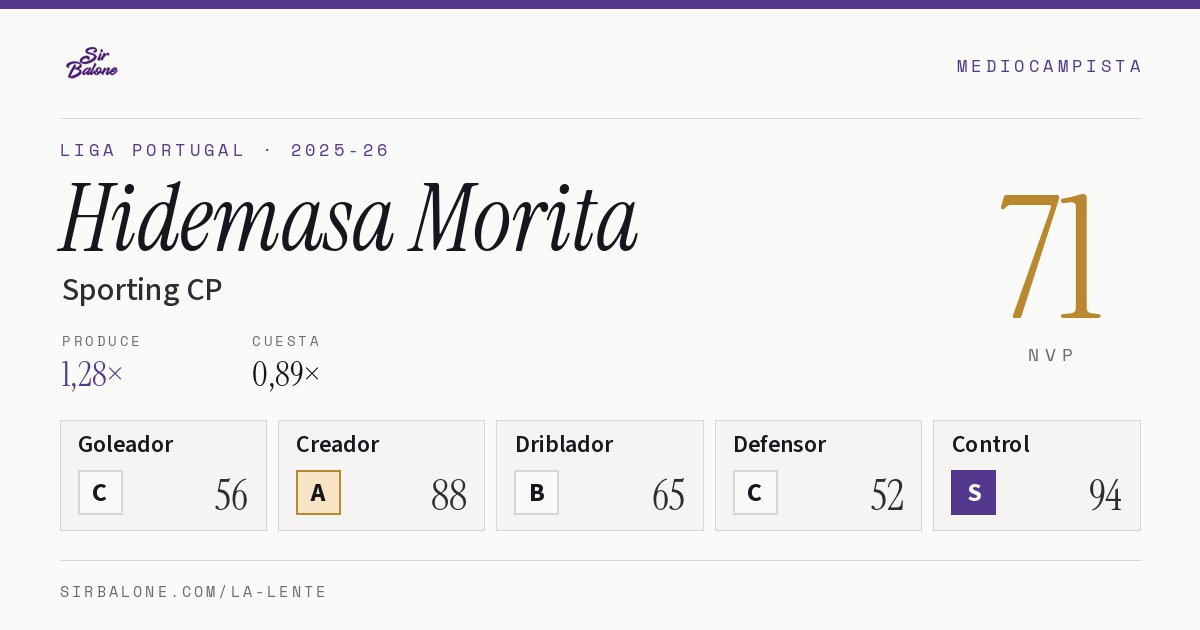Click the NVP label under the rating
Viewport: 1200px width, 630px height.
[1051, 355]
